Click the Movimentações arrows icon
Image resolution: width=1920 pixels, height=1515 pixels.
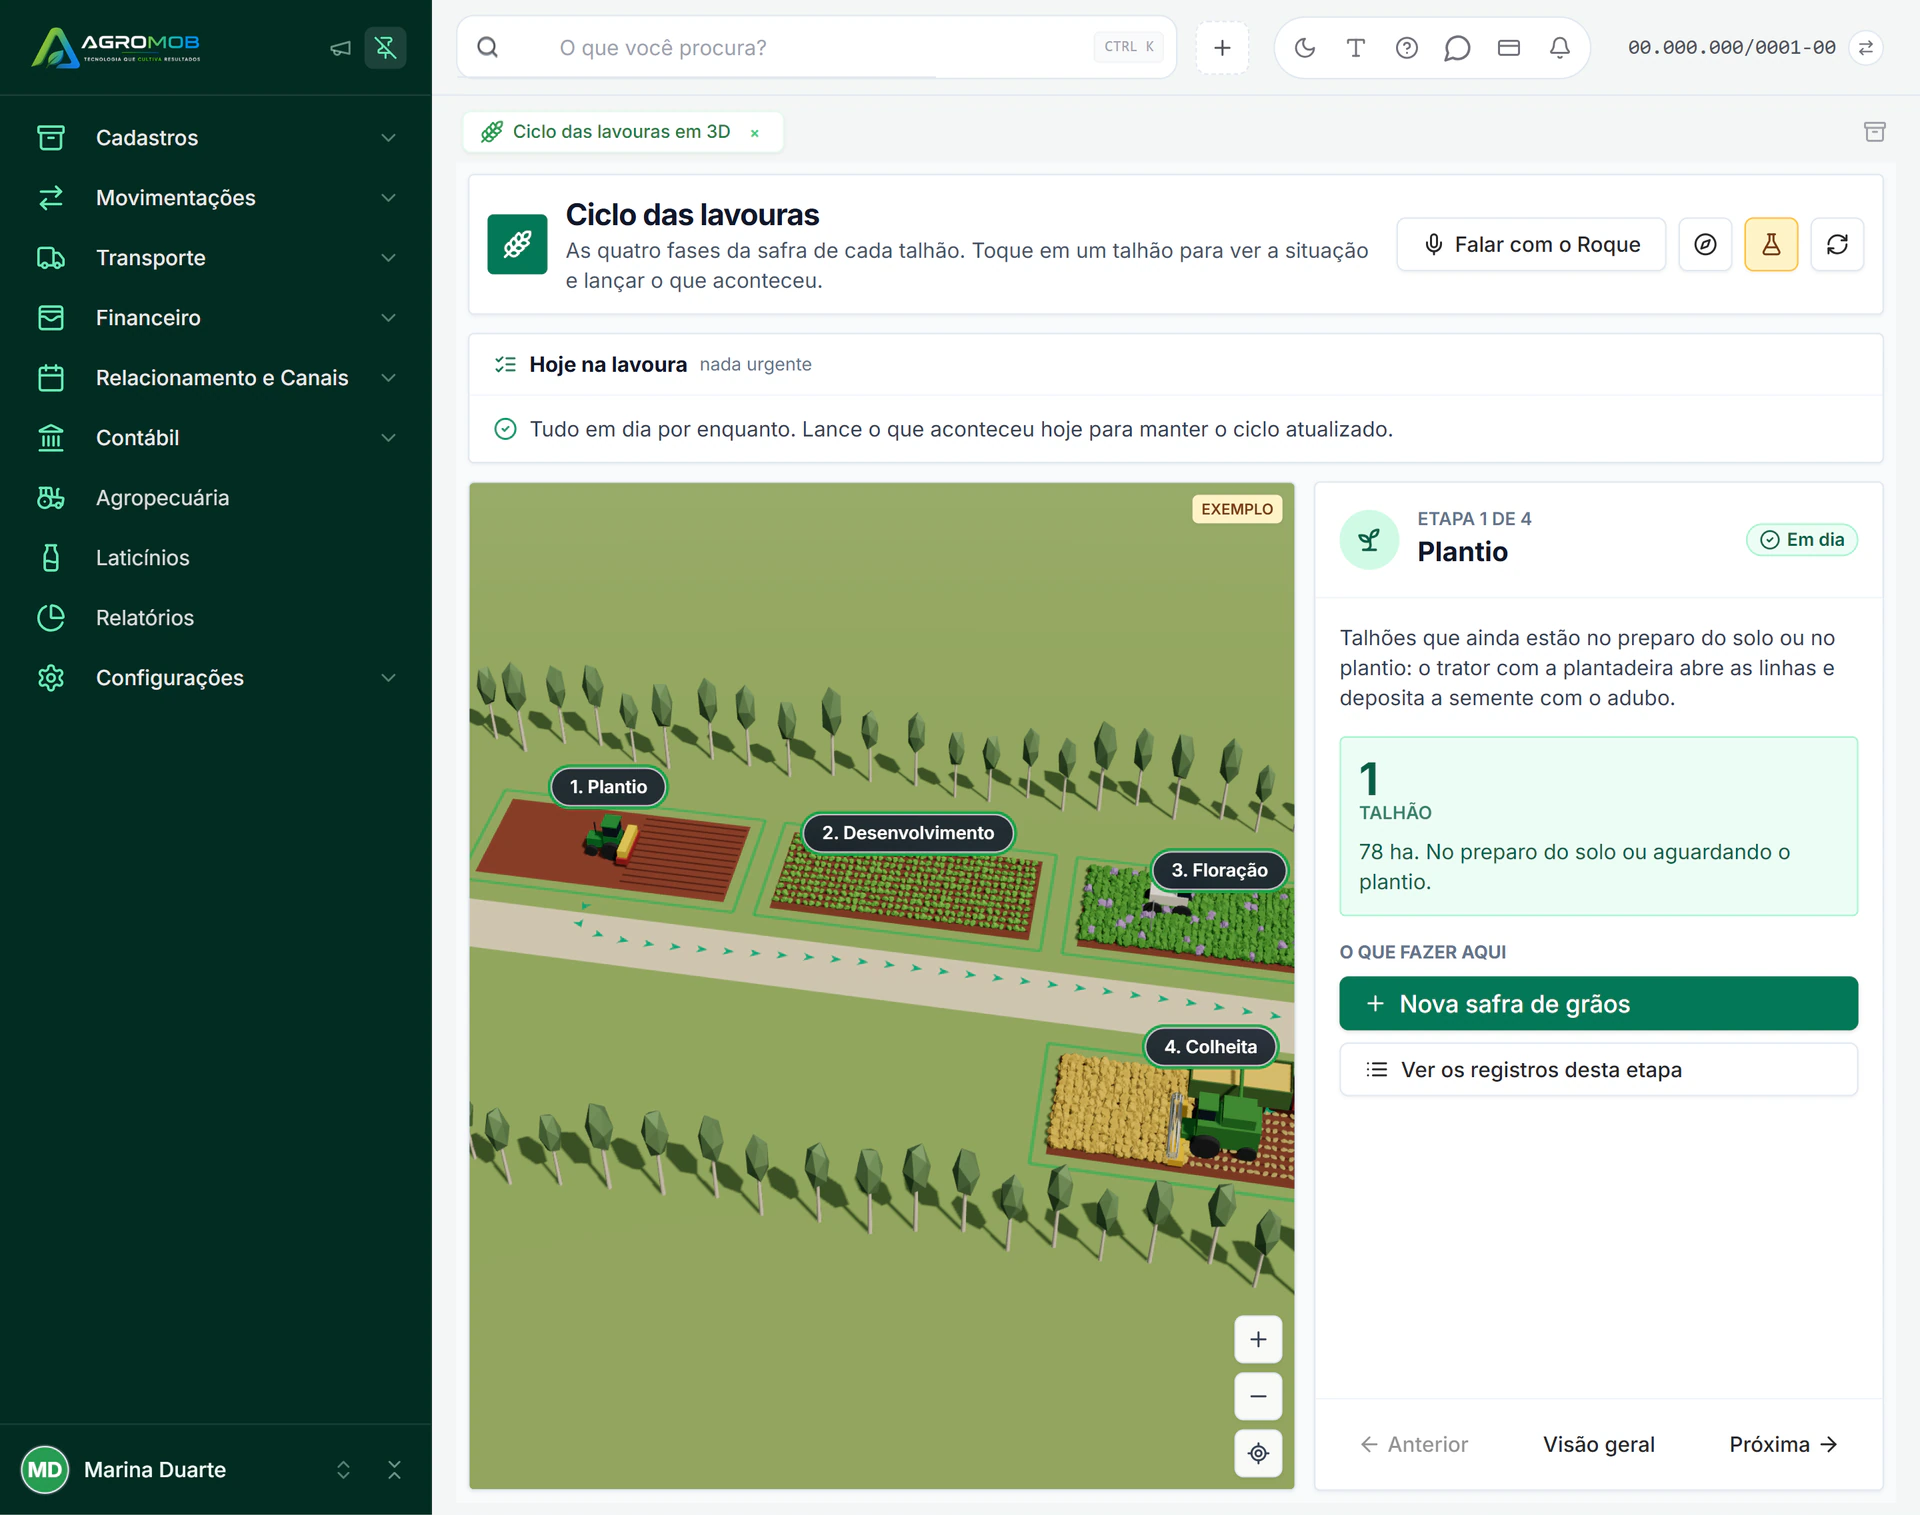pos(51,197)
